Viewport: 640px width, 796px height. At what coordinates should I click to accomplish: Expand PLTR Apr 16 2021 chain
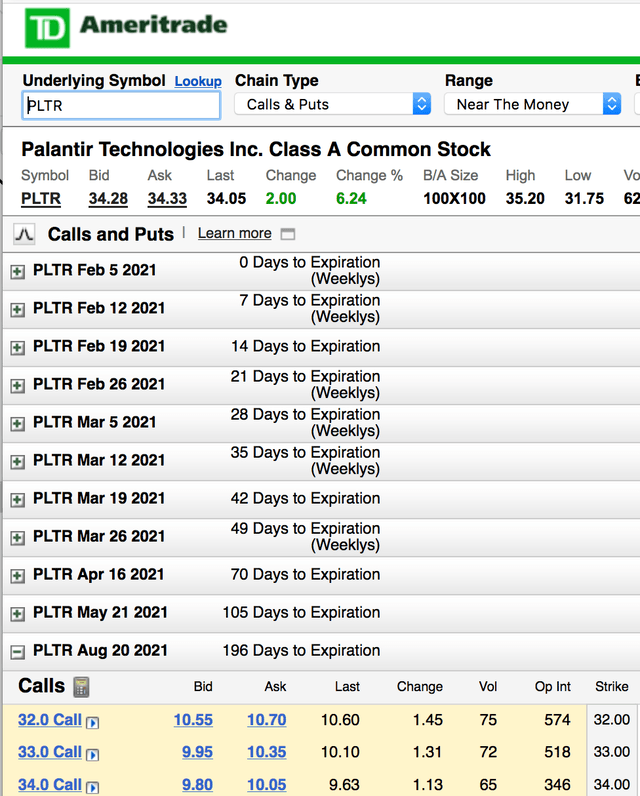coord(17,576)
